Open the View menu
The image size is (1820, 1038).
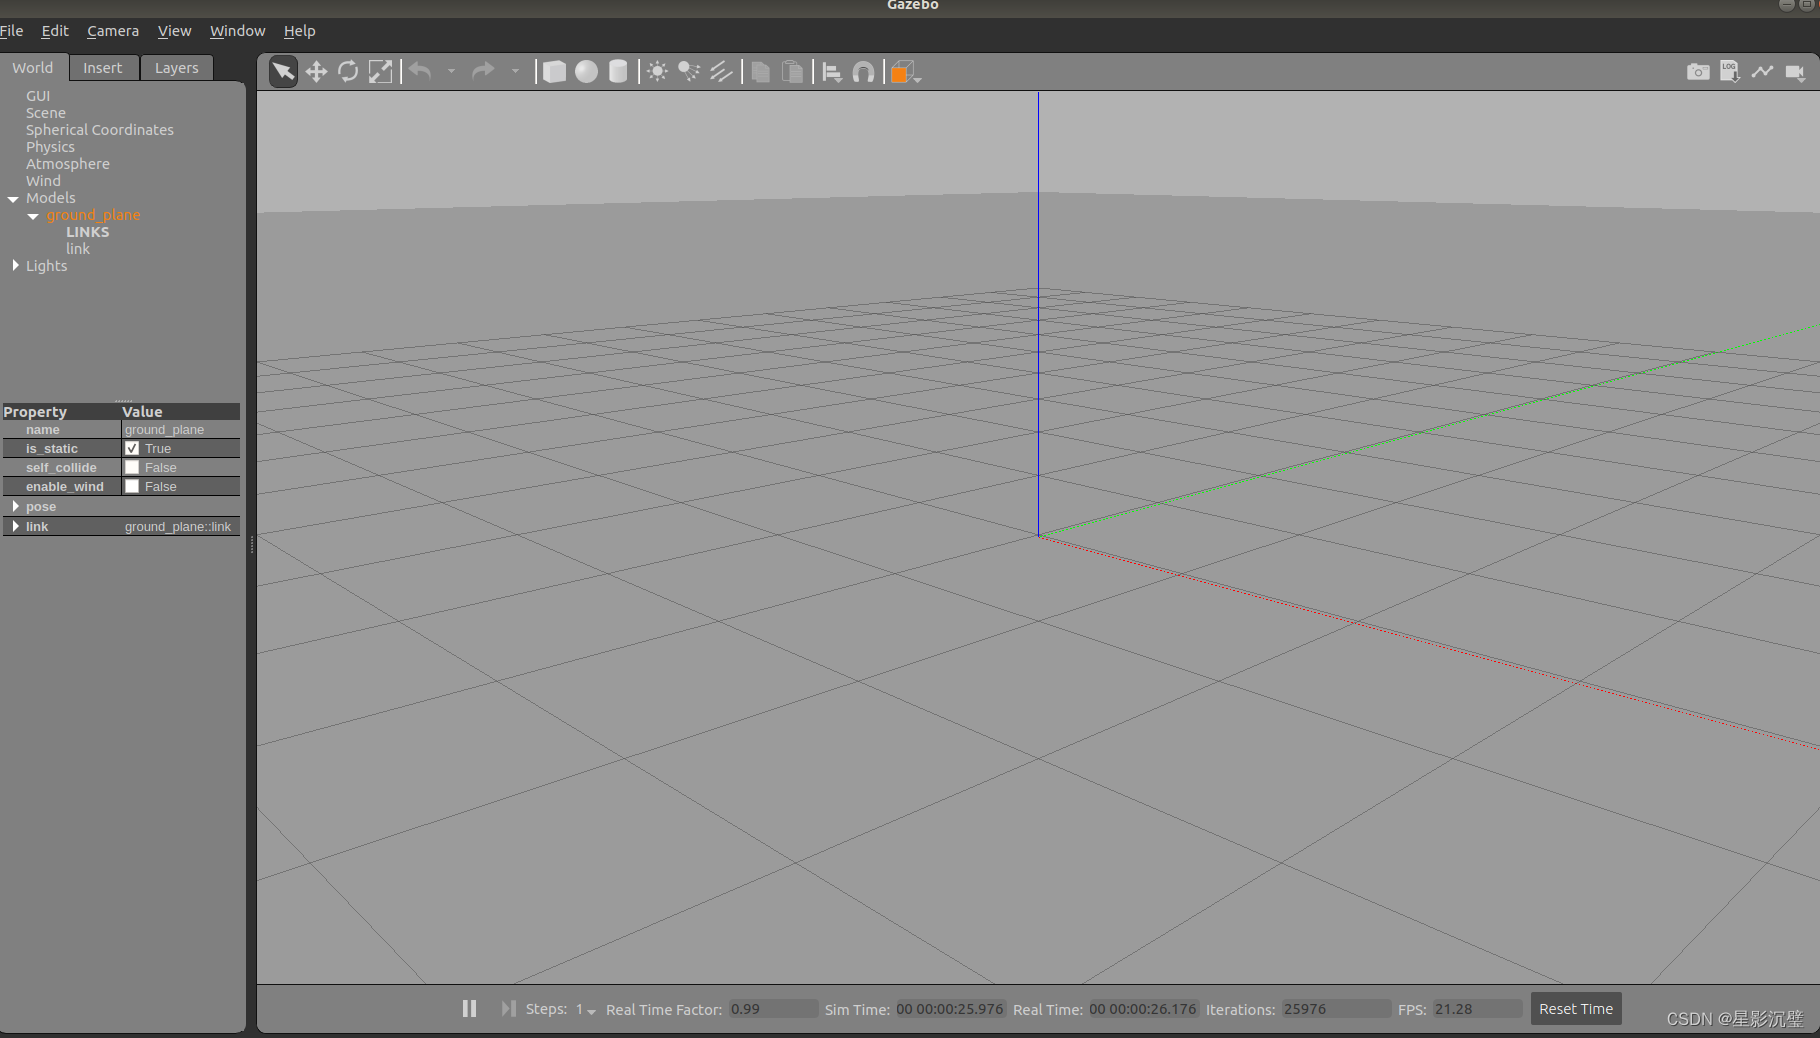click(x=174, y=31)
